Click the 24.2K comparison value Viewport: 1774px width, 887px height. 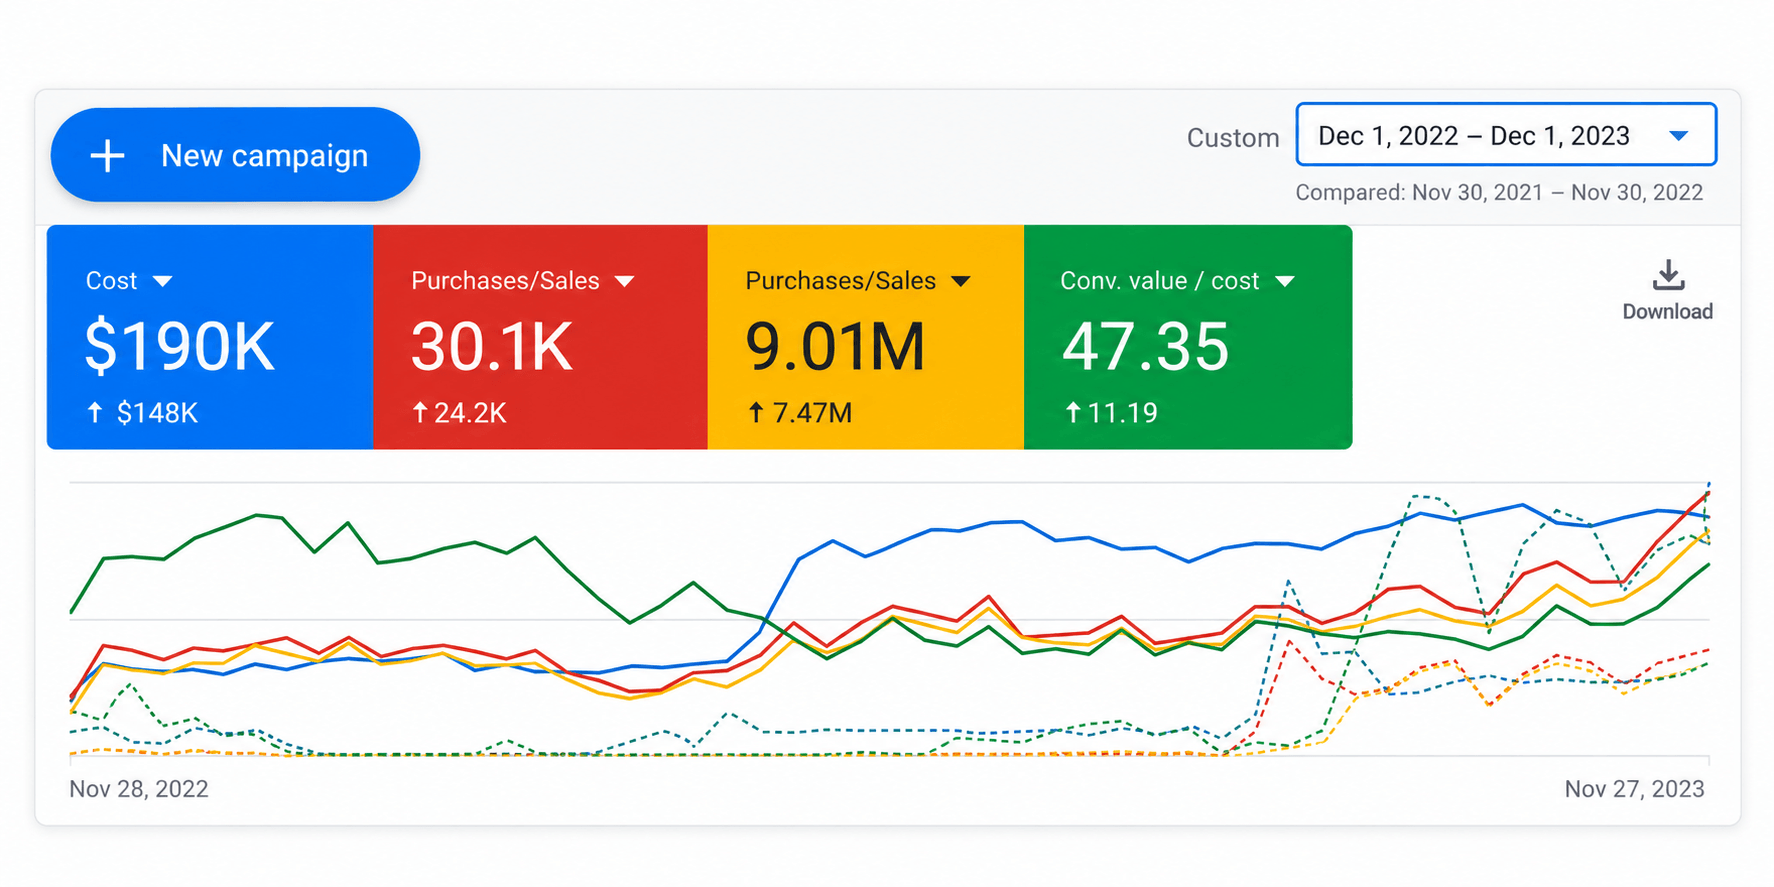coord(470,413)
